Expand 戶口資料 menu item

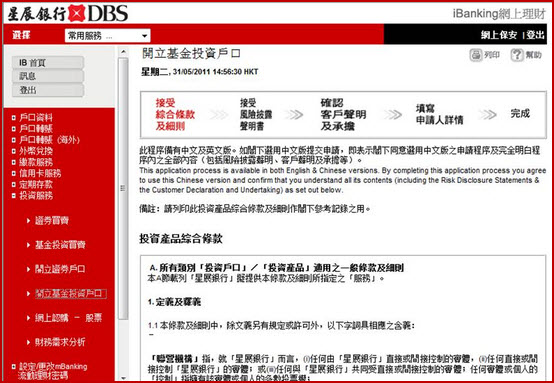click(36, 118)
